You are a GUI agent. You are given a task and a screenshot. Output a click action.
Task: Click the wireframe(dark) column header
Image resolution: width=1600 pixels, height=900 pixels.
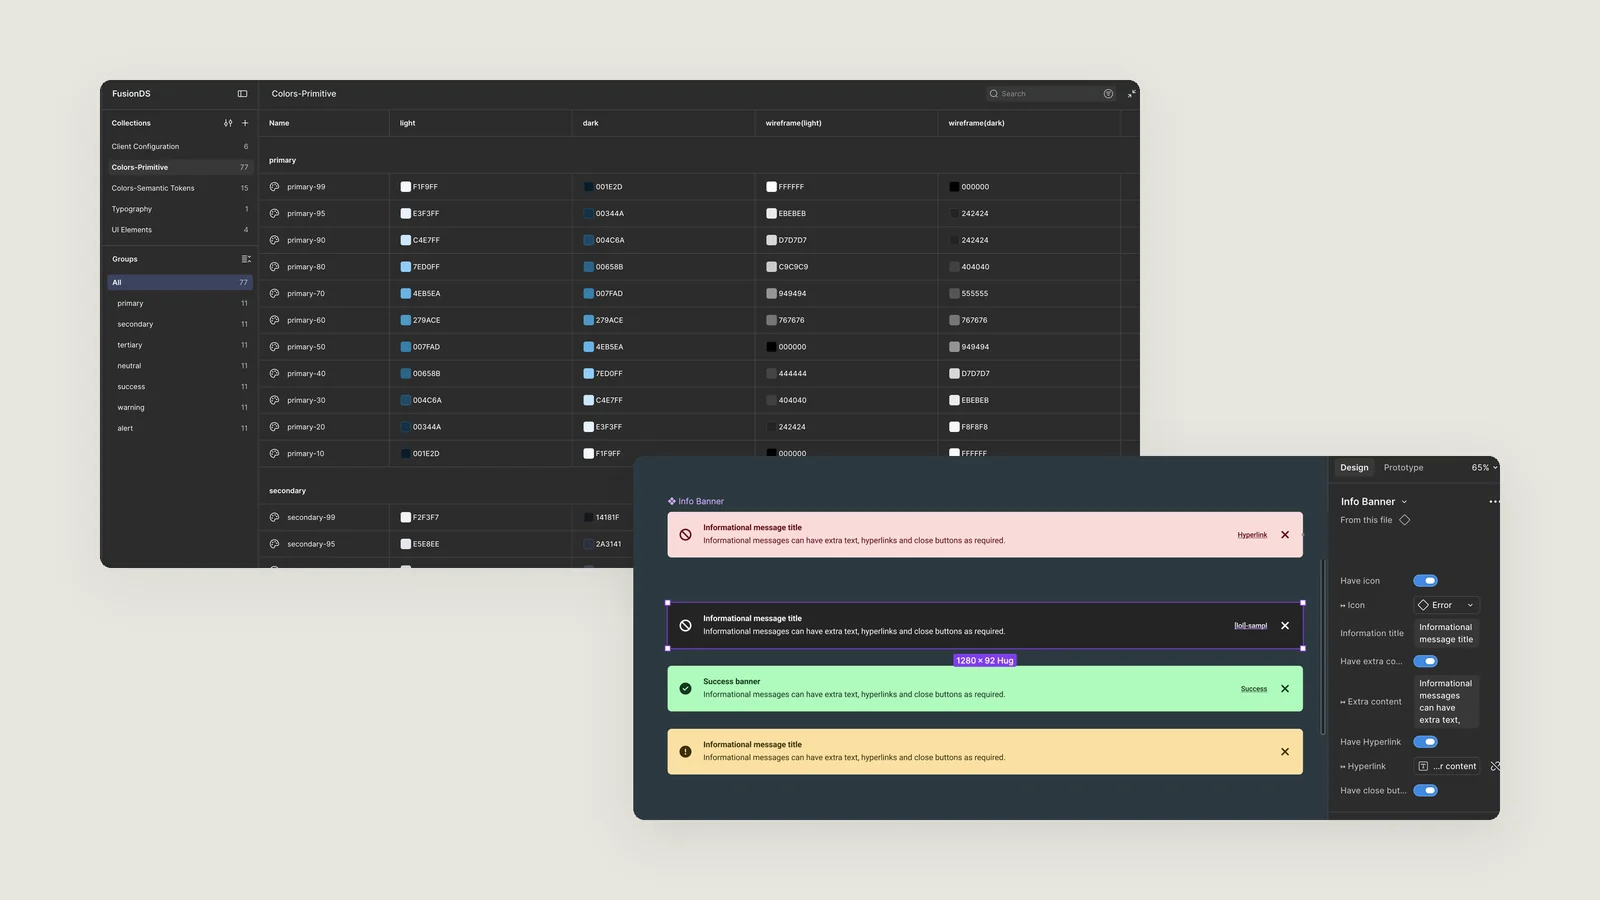point(976,123)
